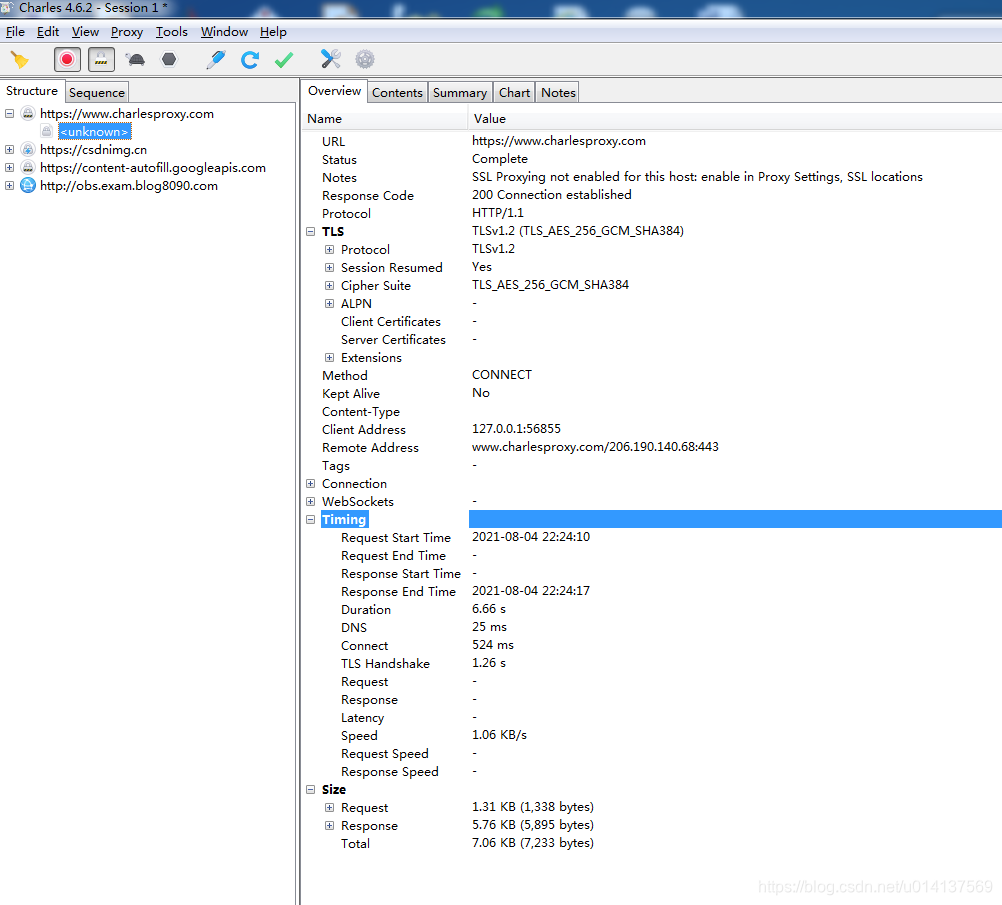Screen dimensions: 1002x905
Task: Switch to the Structure tab
Action: [x=32, y=91]
